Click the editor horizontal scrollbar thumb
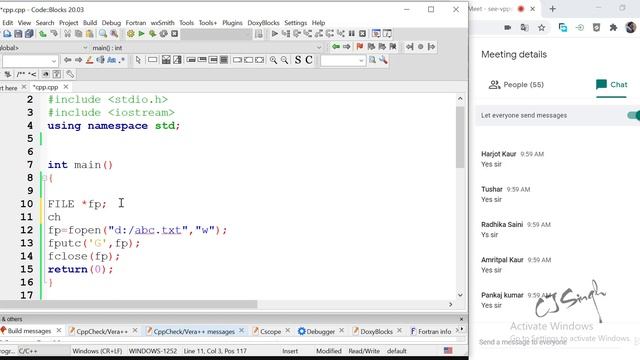 [129, 304]
